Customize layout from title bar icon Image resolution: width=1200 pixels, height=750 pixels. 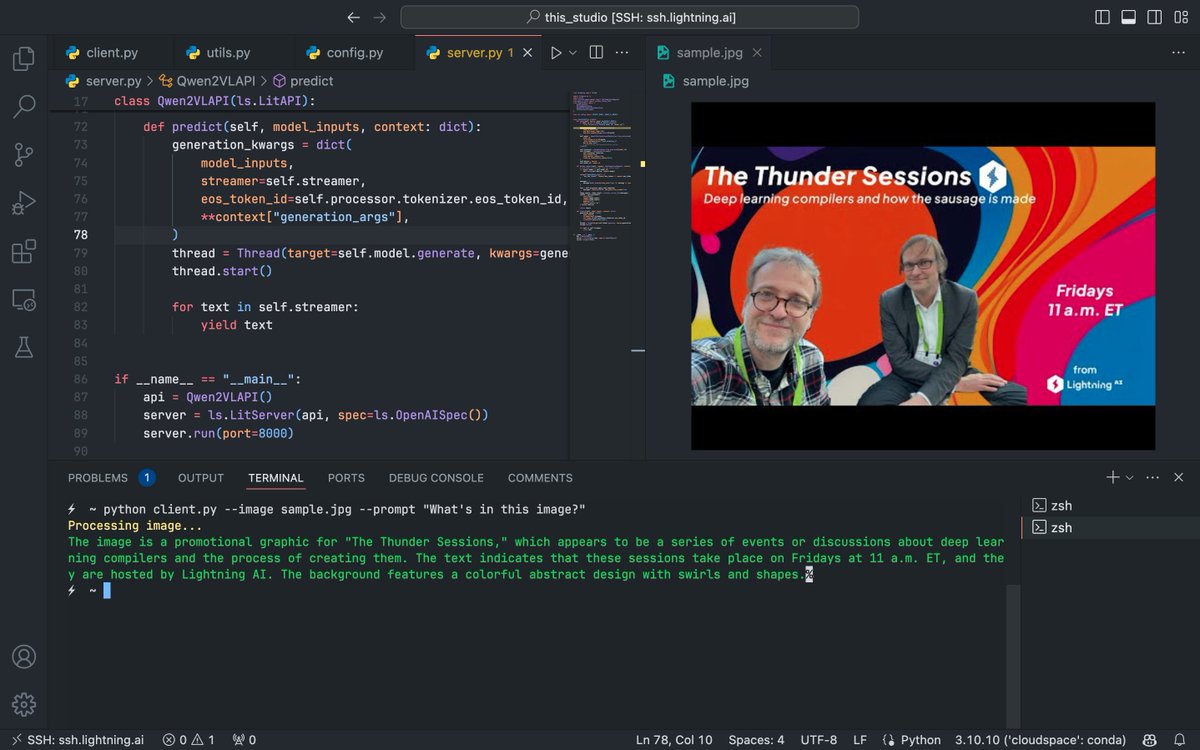click(x=1180, y=17)
